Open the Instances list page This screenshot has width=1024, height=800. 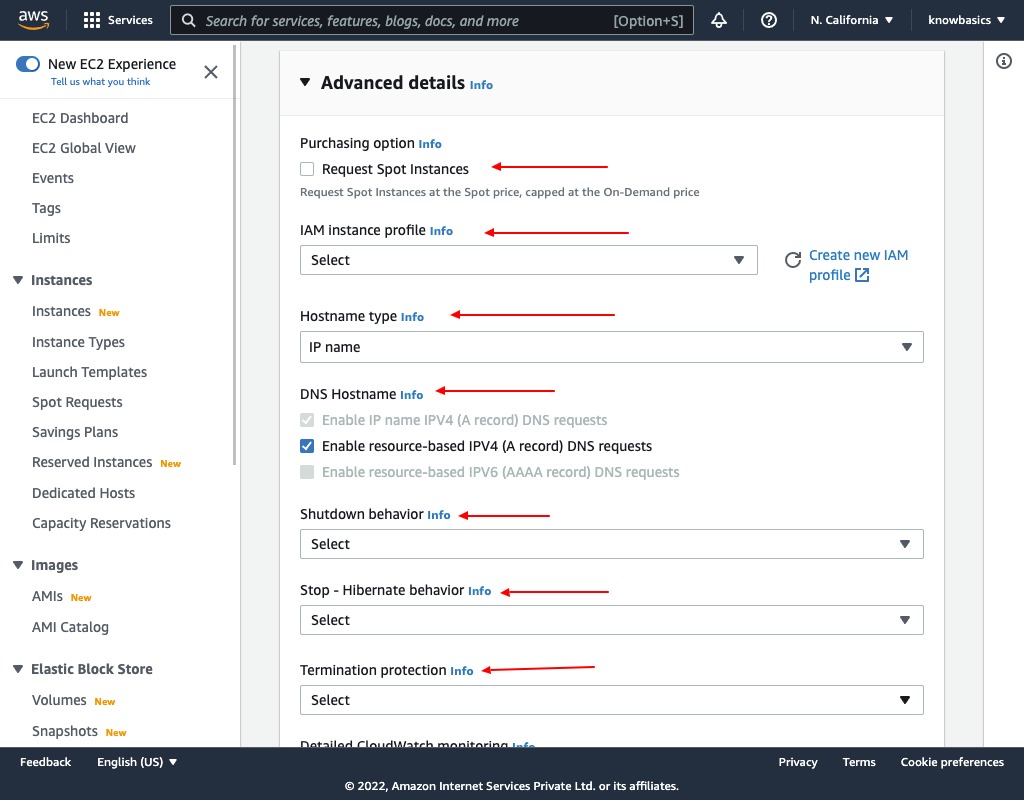(x=61, y=312)
